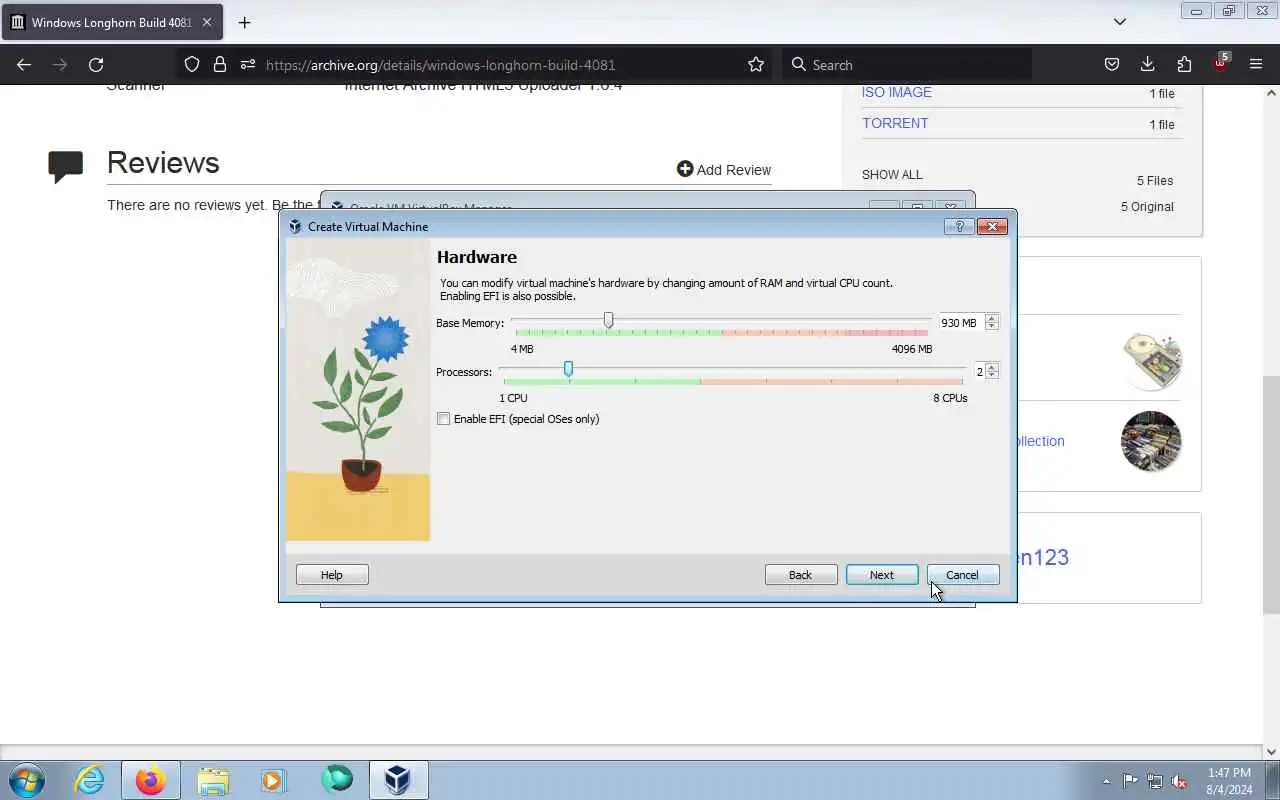This screenshot has width=1280, height=800.
Task: Launch Internet Explorer from taskbar
Action: [x=90, y=780]
